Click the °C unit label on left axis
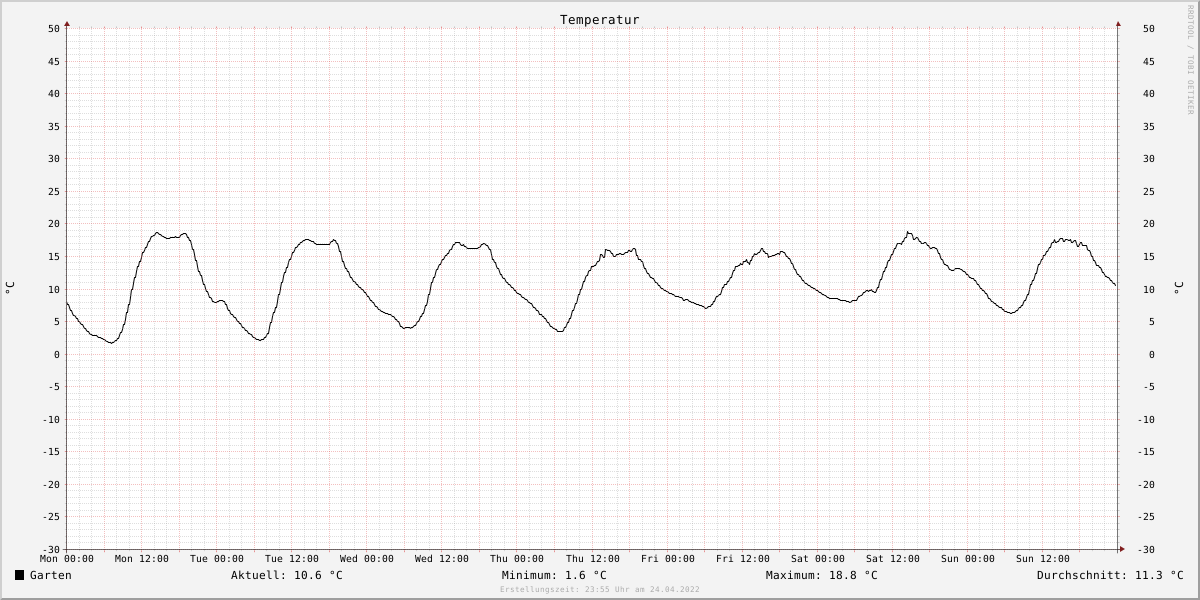This screenshot has height=600, width=1200. (x=10, y=288)
